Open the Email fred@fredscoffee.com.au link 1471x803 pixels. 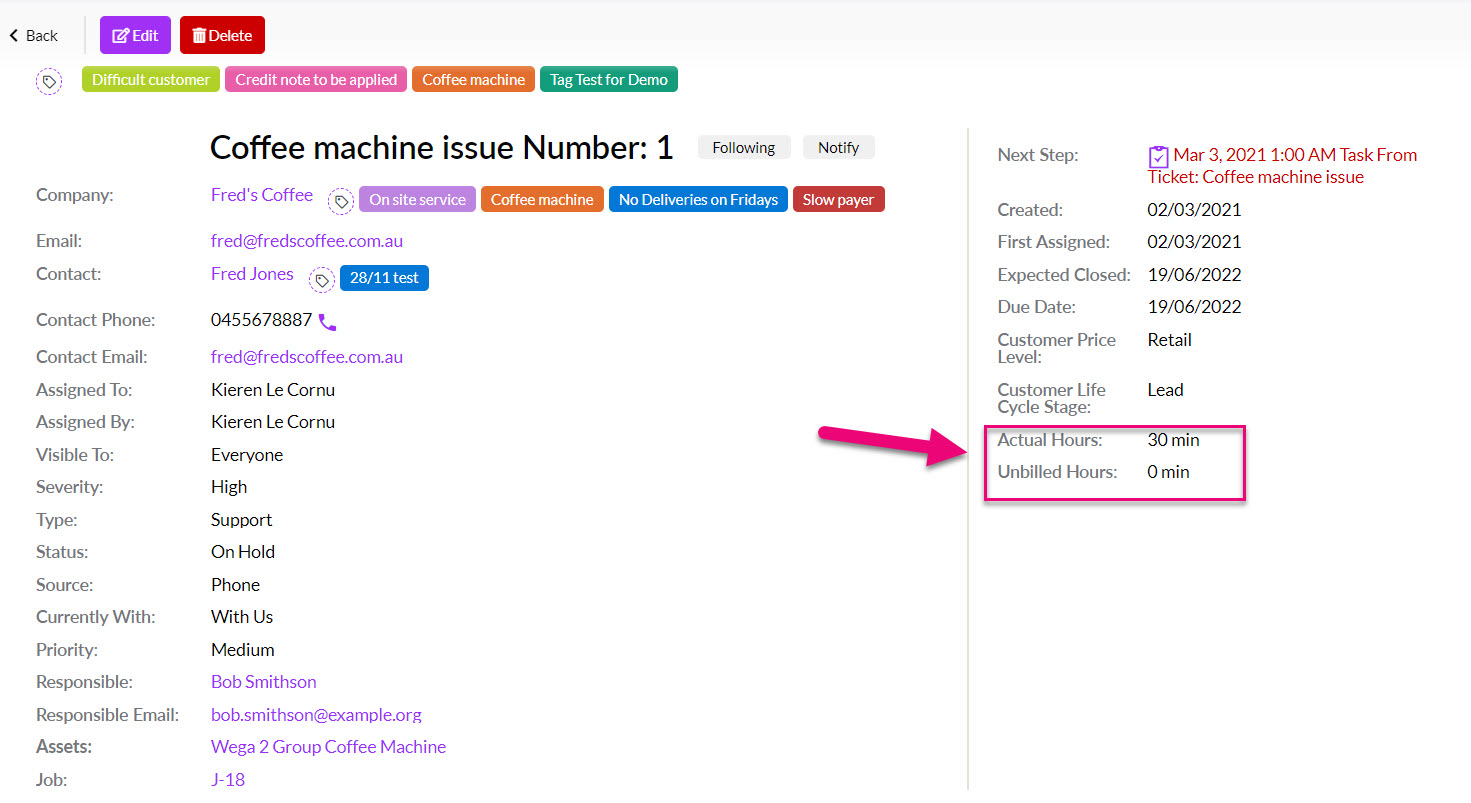coord(307,241)
